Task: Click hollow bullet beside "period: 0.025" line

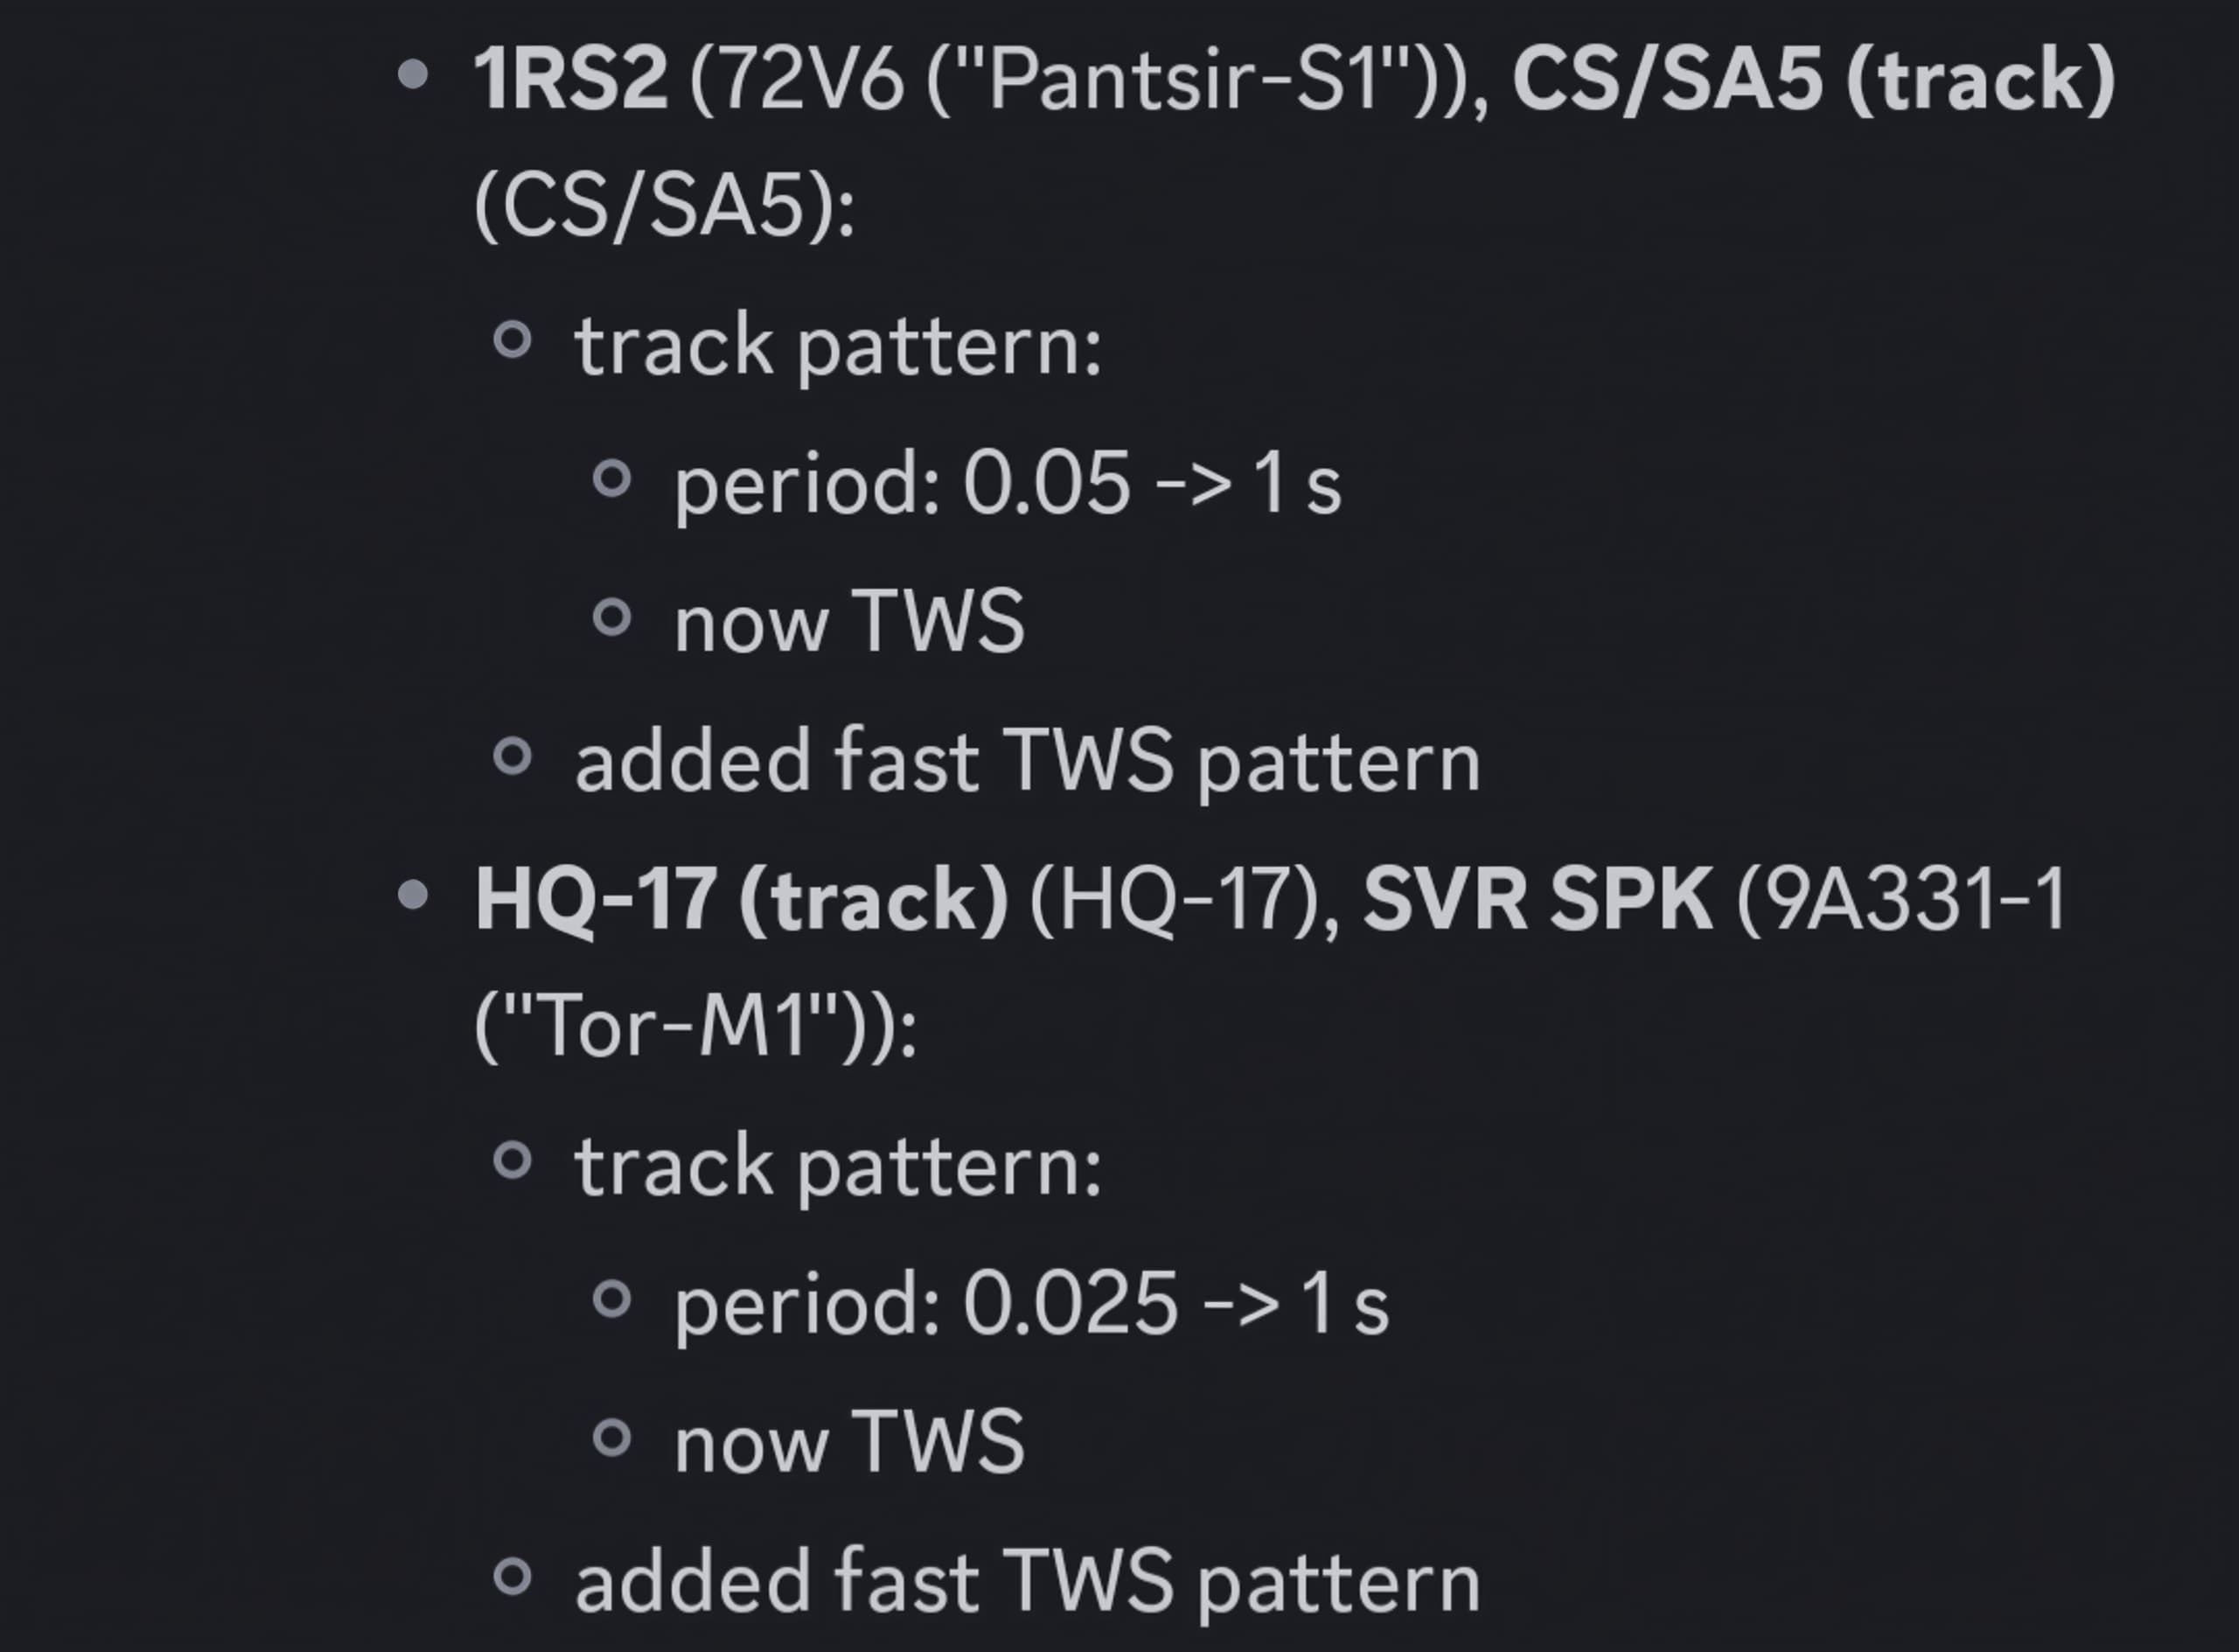Action: 612,1299
